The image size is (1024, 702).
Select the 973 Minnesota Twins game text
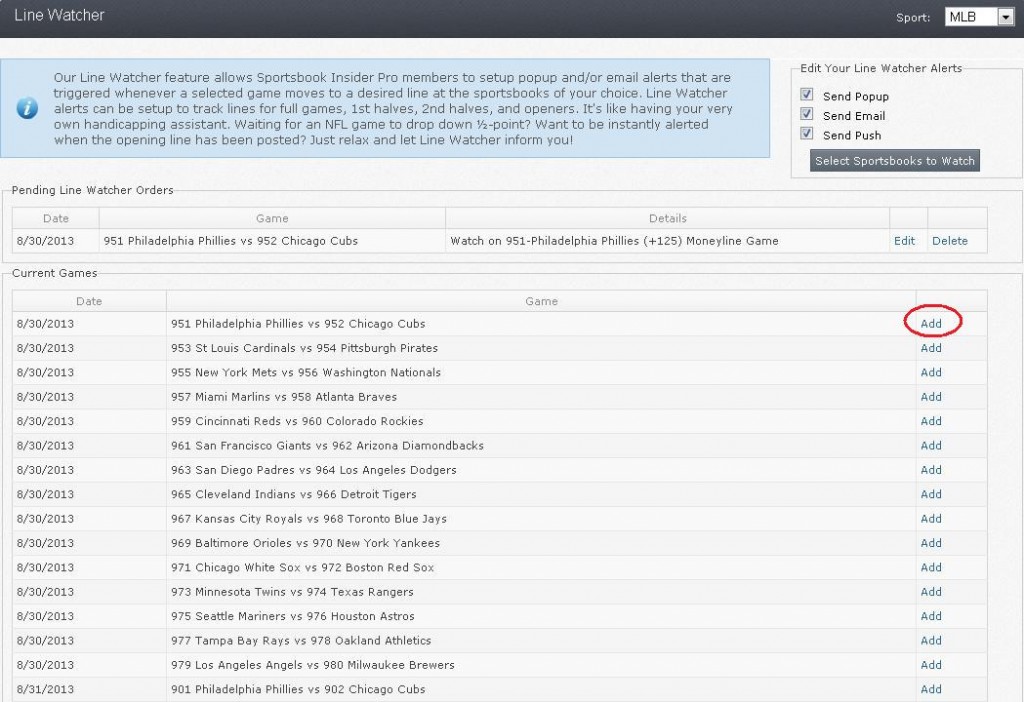[292, 592]
